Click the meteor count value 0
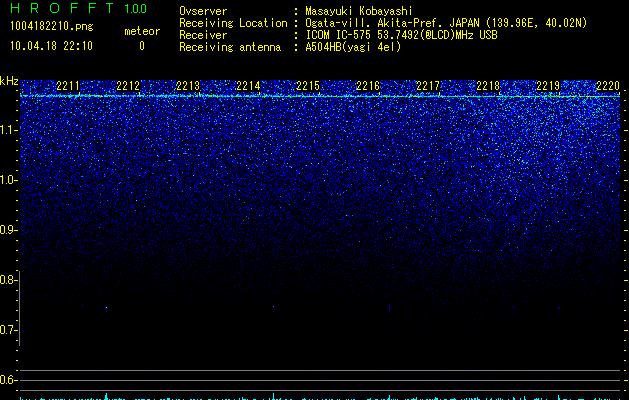The width and height of the screenshot is (629, 400). pos(142,46)
